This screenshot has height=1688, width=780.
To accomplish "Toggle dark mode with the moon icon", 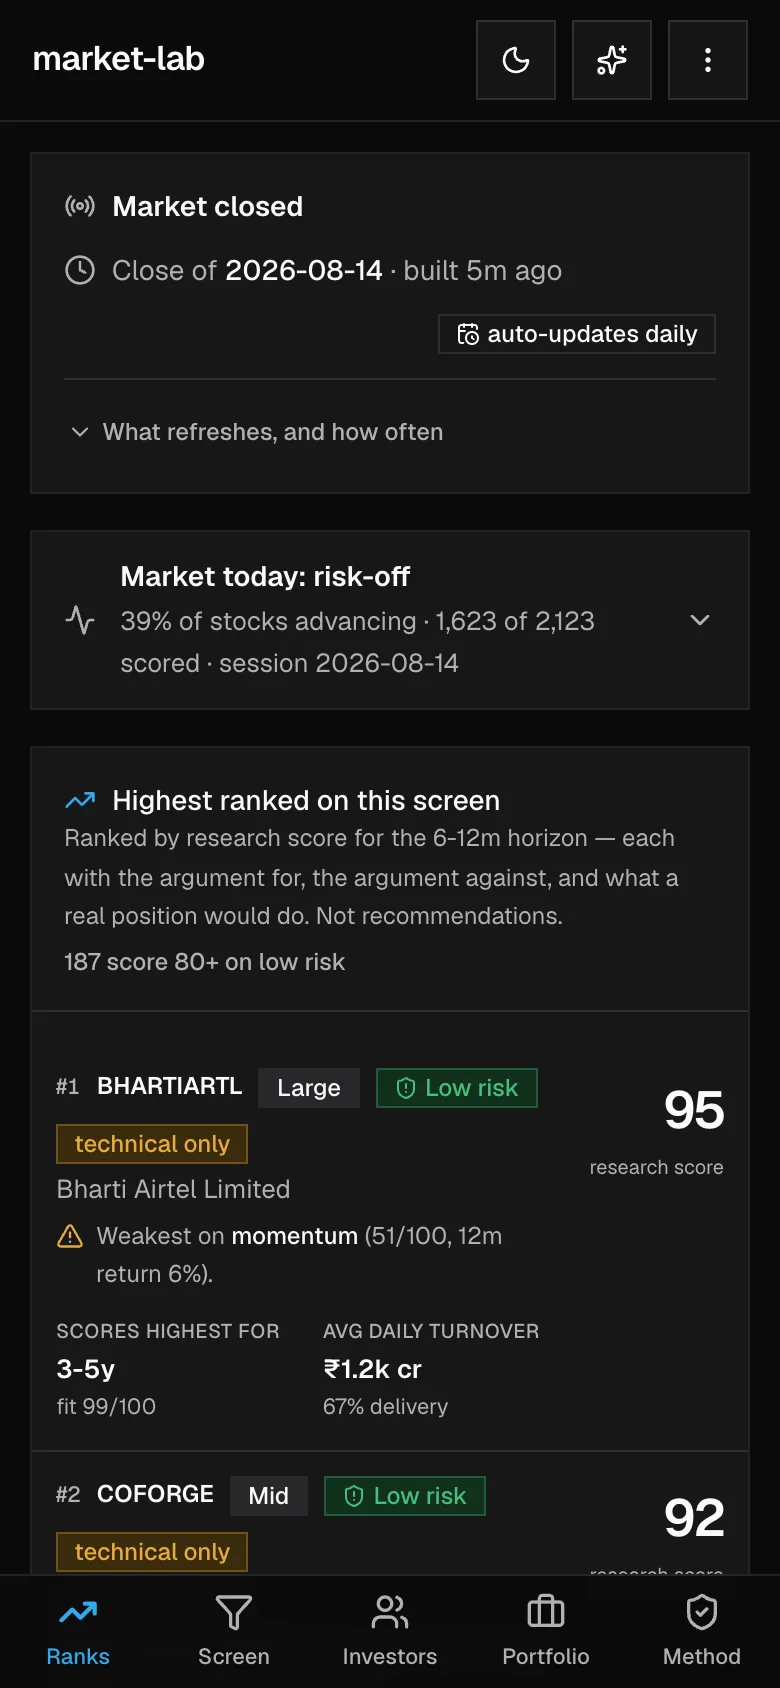I will click(516, 60).
